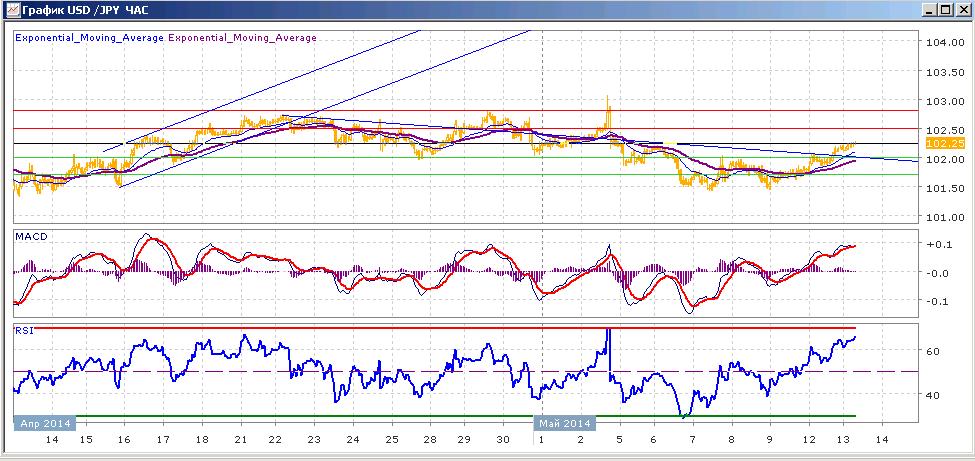Click date label 28 on time axis
The height and width of the screenshot is (461, 975).
tap(428, 440)
